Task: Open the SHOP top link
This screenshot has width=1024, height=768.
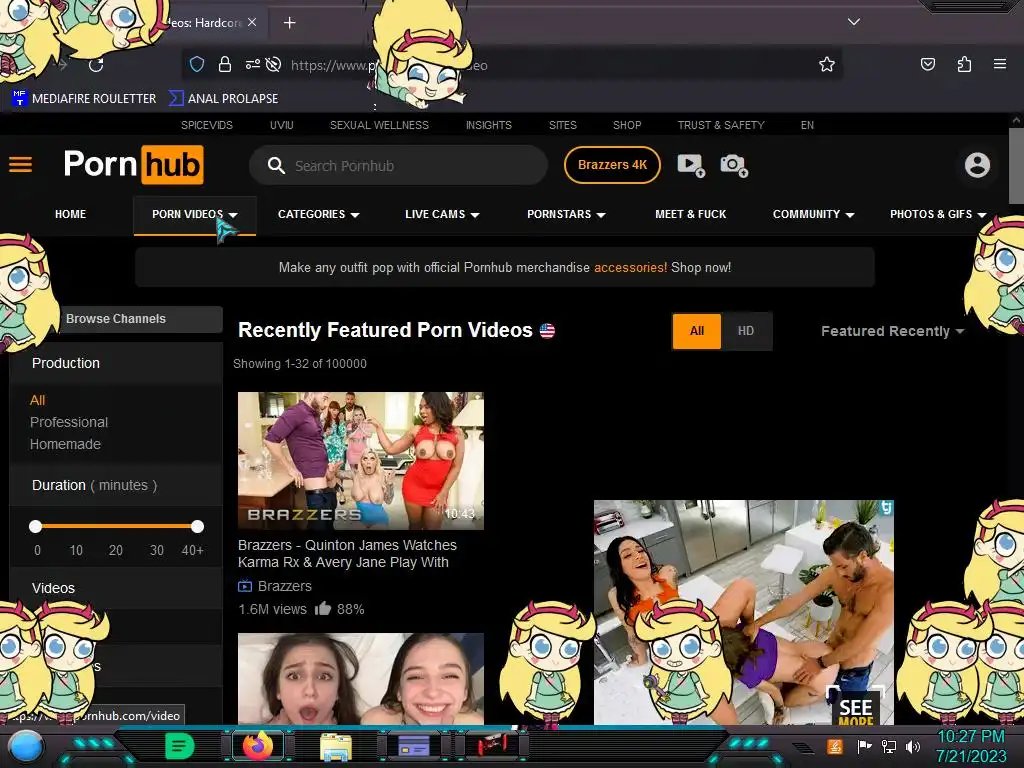Action: [x=626, y=125]
